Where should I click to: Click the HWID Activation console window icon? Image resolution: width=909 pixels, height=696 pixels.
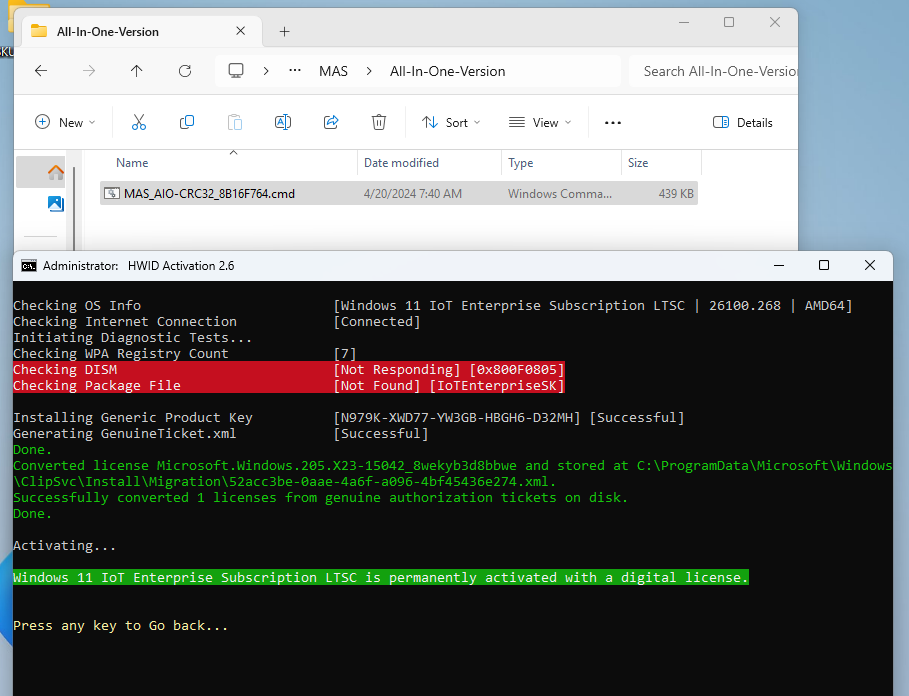[x=29, y=265]
